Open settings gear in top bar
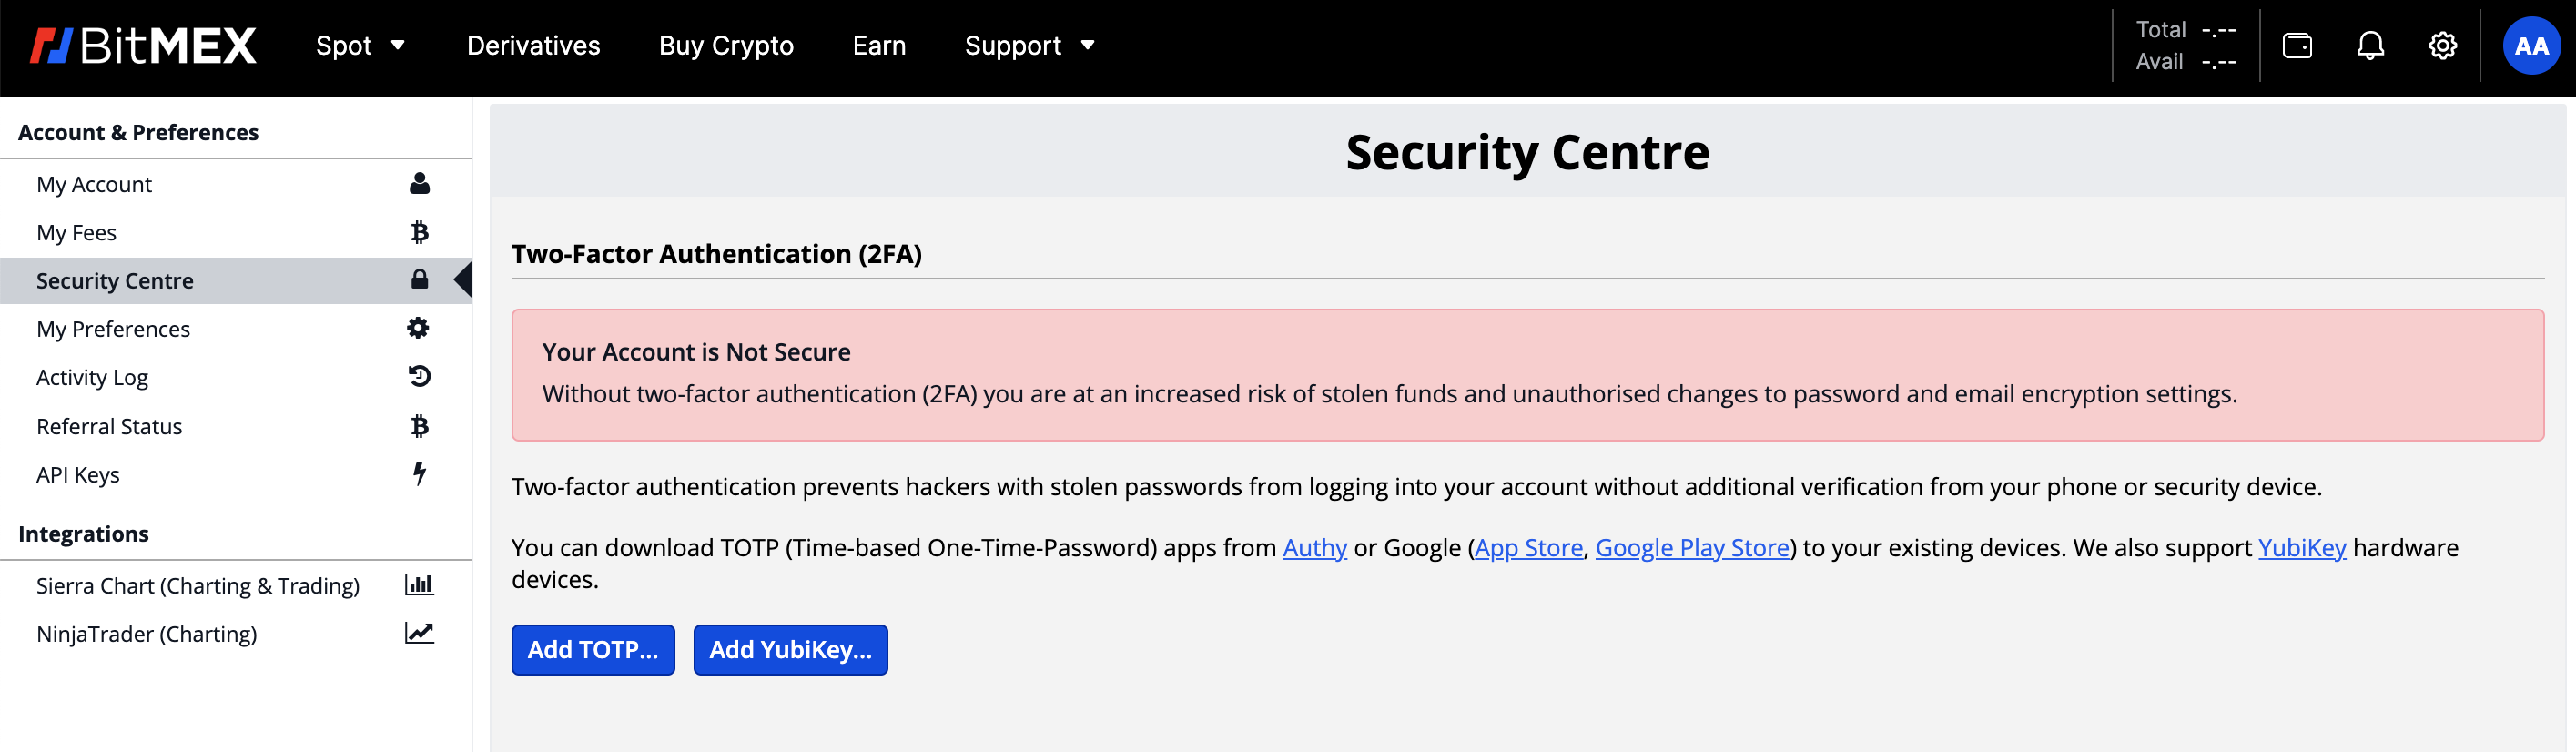2576x752 pixels. (2442, 46)
